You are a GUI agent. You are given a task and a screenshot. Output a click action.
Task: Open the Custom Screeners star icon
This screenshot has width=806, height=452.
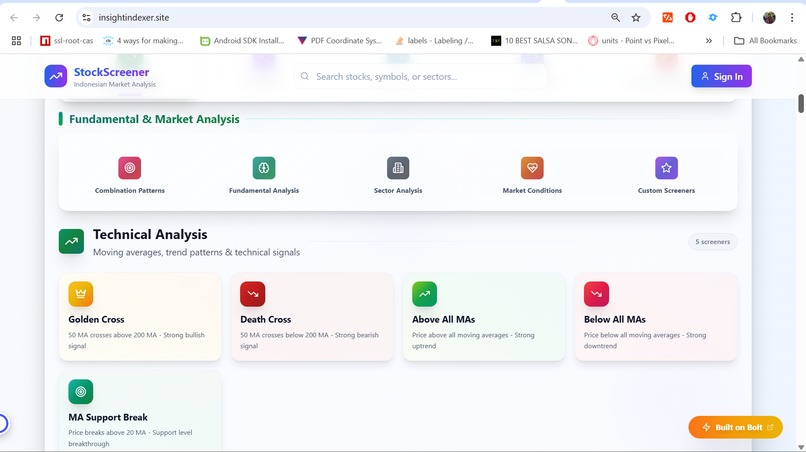click(666, 168)
